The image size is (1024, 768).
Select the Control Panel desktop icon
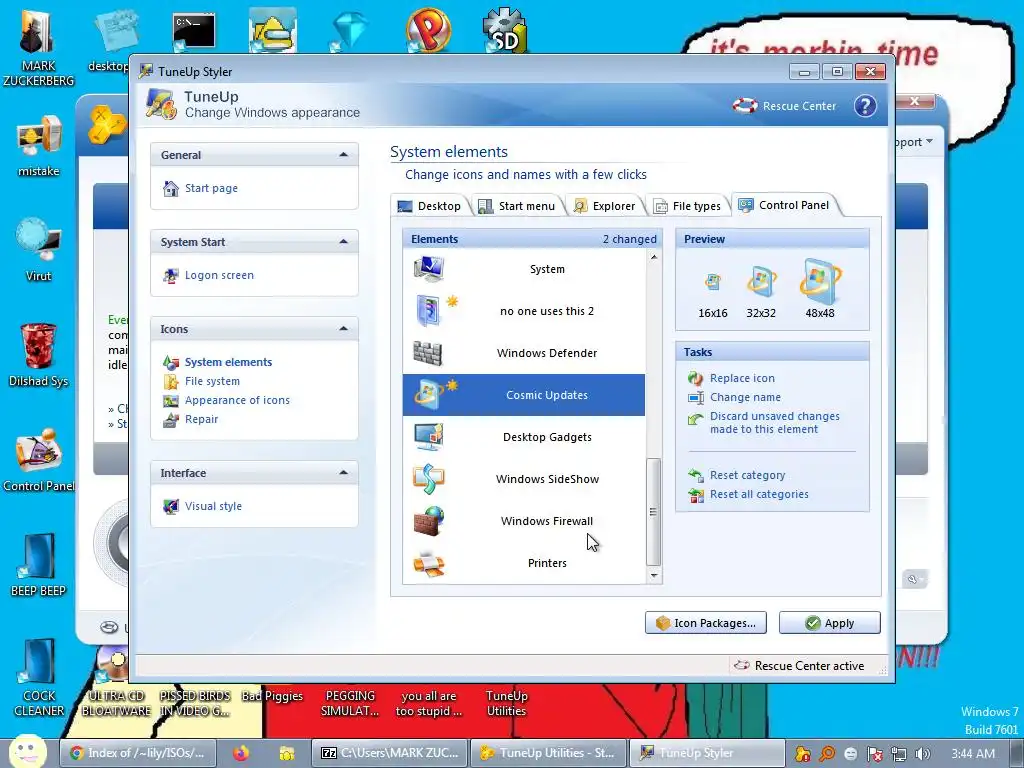[x=39, y=460]
